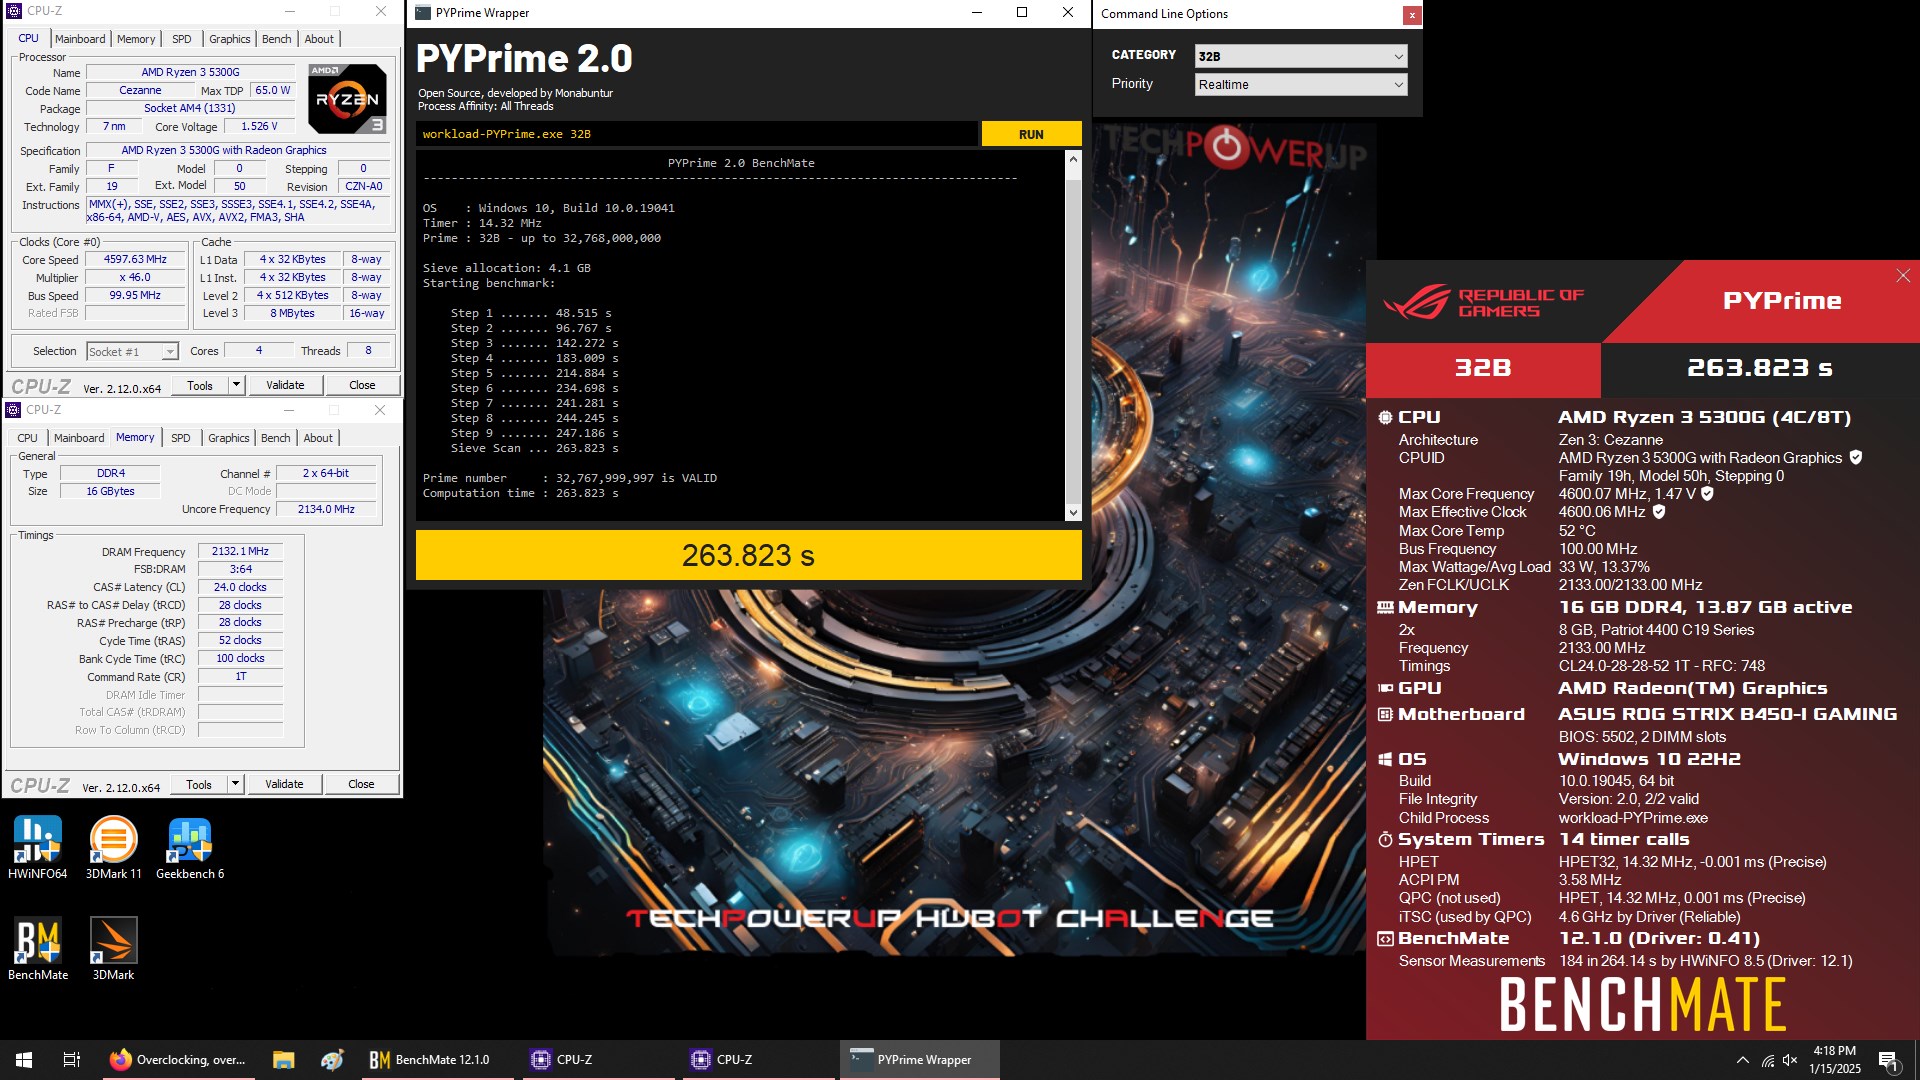1920x1080 pixels.
Task: Select CPU tab in lower CPU-Z window
Action: pos(27,438)
